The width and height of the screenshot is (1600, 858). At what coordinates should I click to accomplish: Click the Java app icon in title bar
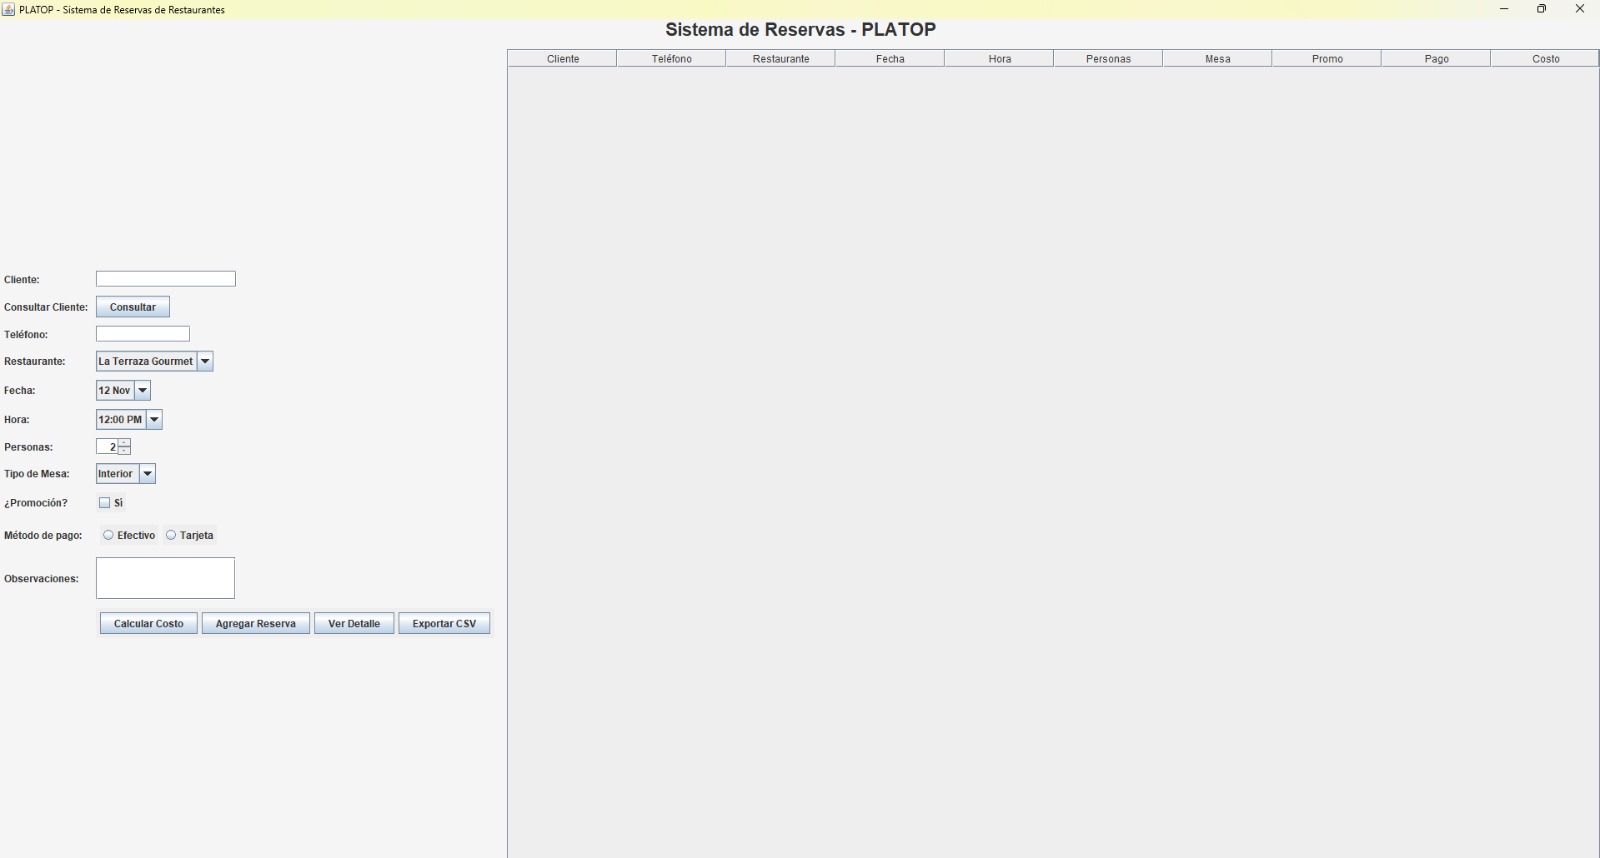point(9,9)
